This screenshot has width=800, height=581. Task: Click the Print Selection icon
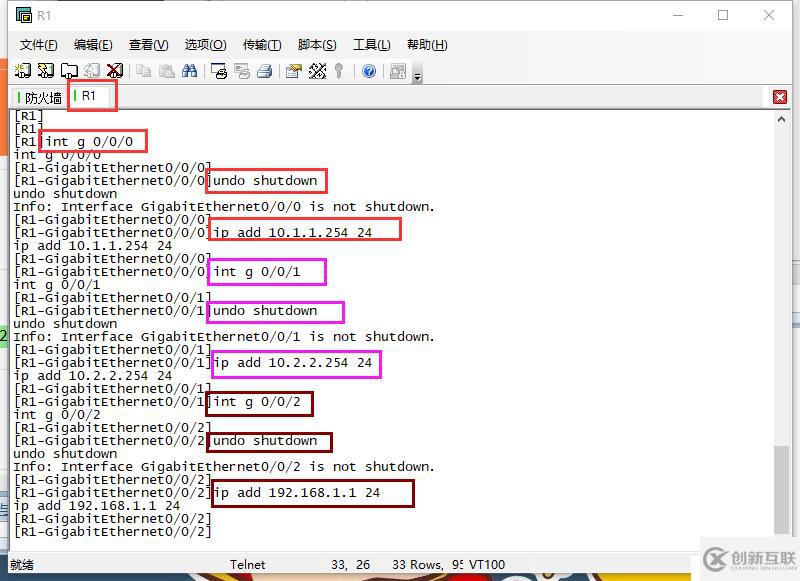[242, 71]
